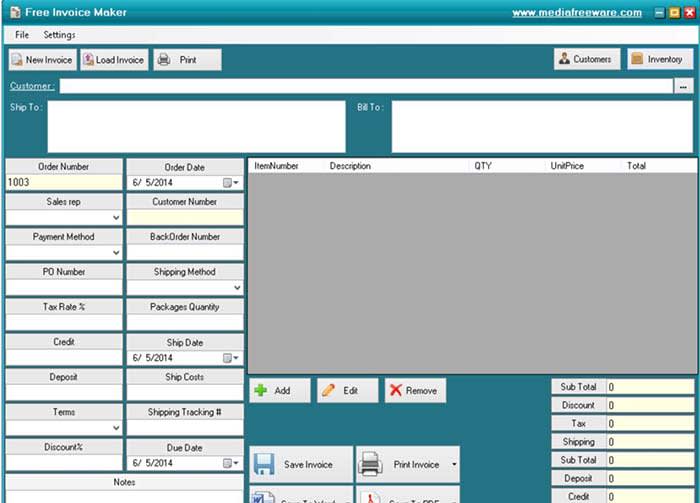The width and height of the screenshot is (700, 503).
Task: Expand the Print Invoice split arrow
Action: [x=453, y=464]
